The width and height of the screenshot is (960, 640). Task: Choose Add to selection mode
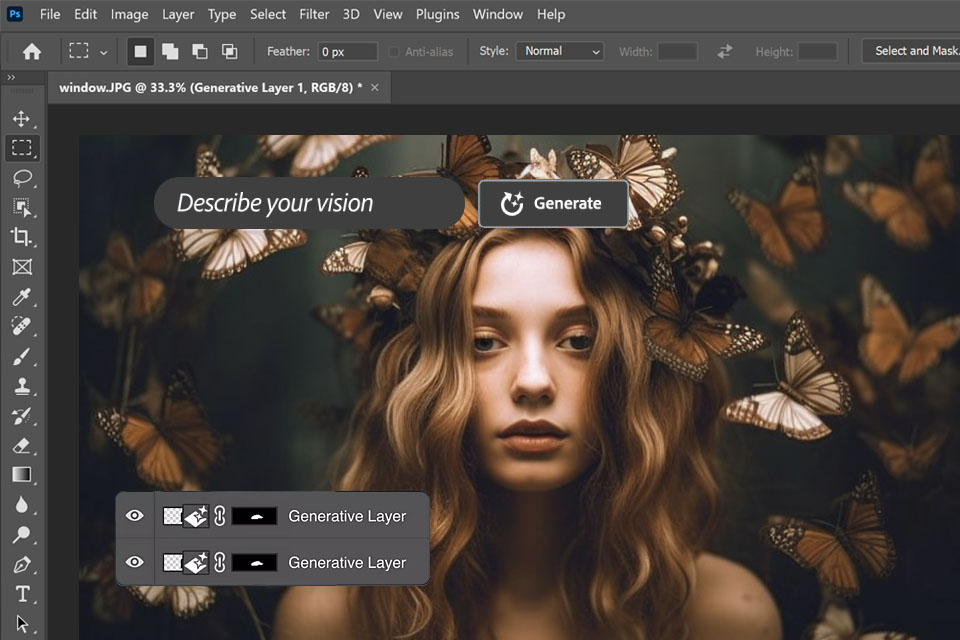pos(170,51)
